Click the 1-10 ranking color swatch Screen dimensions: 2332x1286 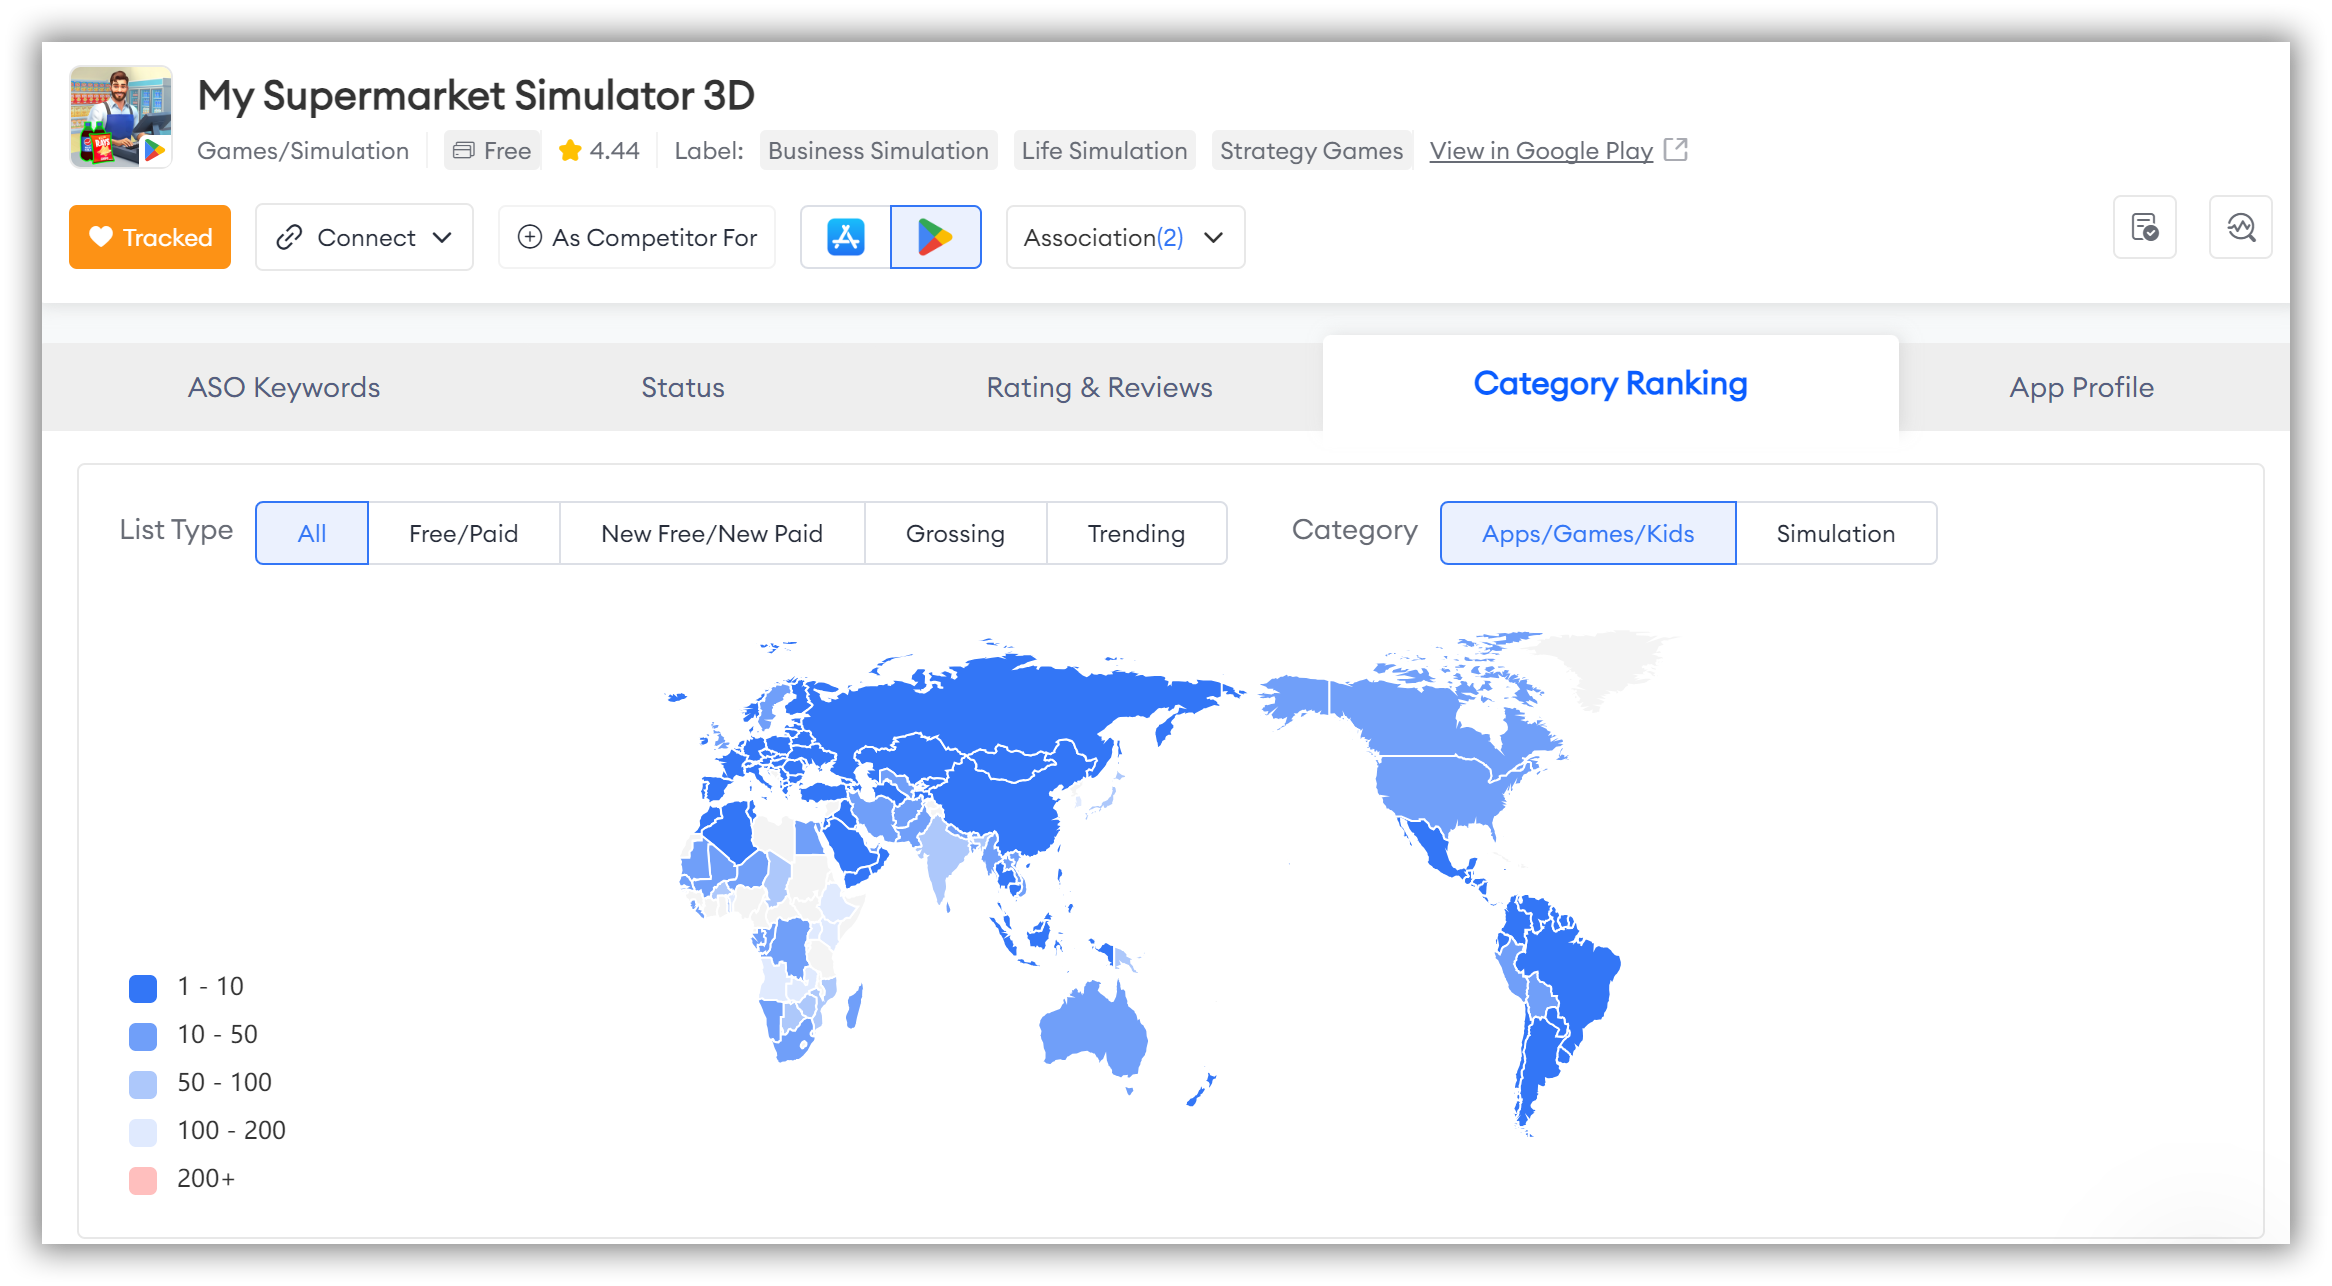point(142,987)
